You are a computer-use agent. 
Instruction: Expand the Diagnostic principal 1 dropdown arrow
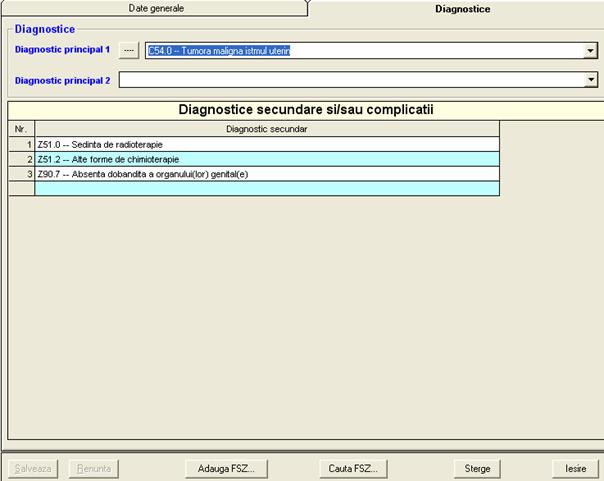(590, 51)
